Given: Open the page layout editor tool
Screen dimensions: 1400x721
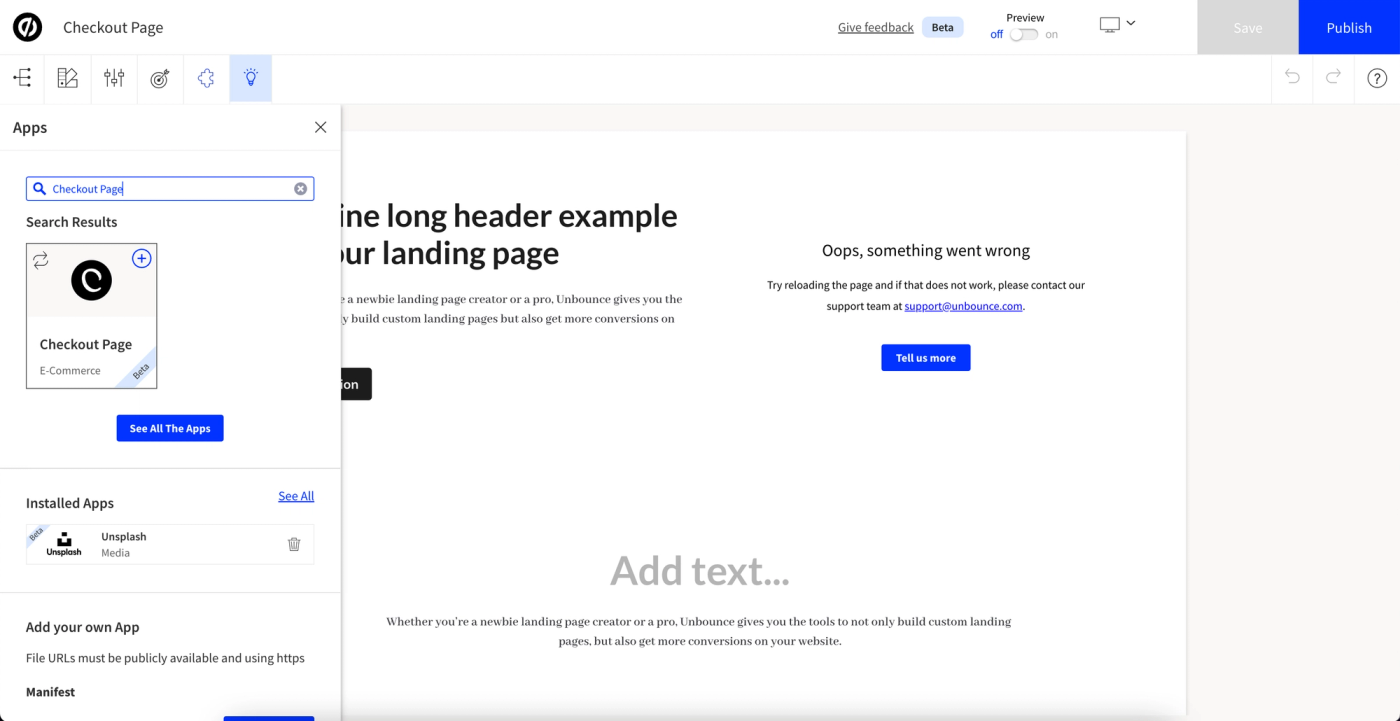Looking at the screenshot, I should 68,78.
